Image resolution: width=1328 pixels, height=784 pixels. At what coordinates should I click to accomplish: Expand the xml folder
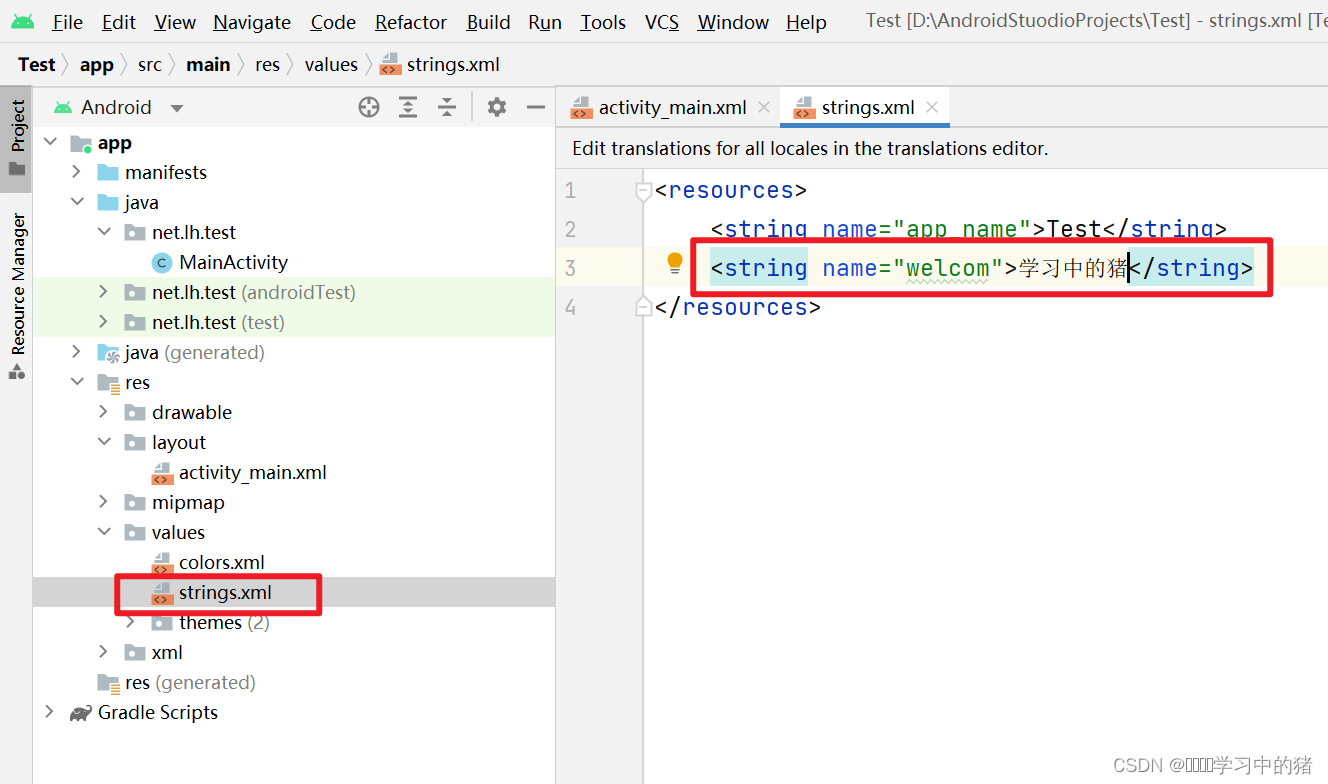click(104, 652)
